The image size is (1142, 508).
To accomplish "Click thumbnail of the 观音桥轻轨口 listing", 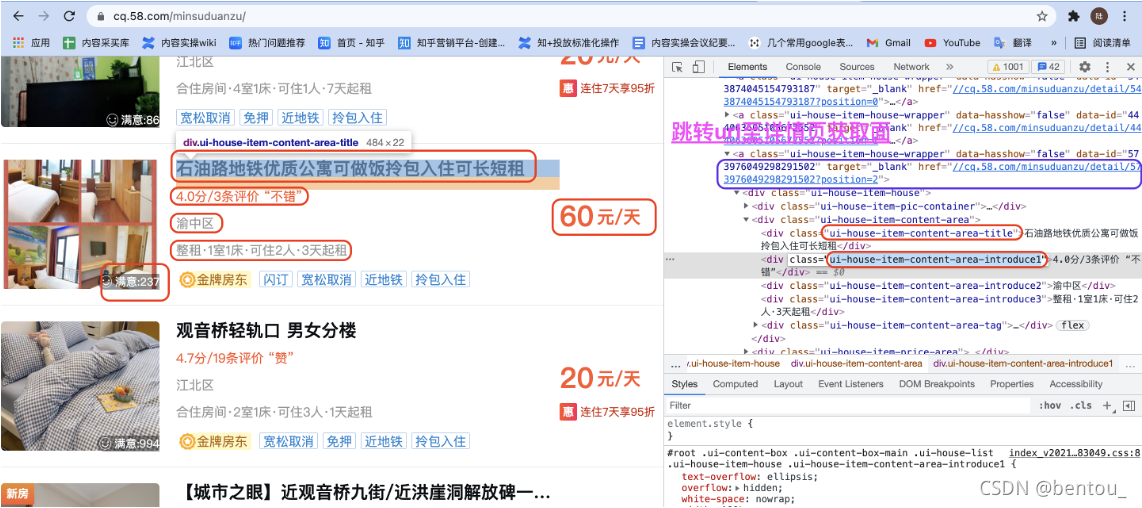I will (x=81, y=386).
